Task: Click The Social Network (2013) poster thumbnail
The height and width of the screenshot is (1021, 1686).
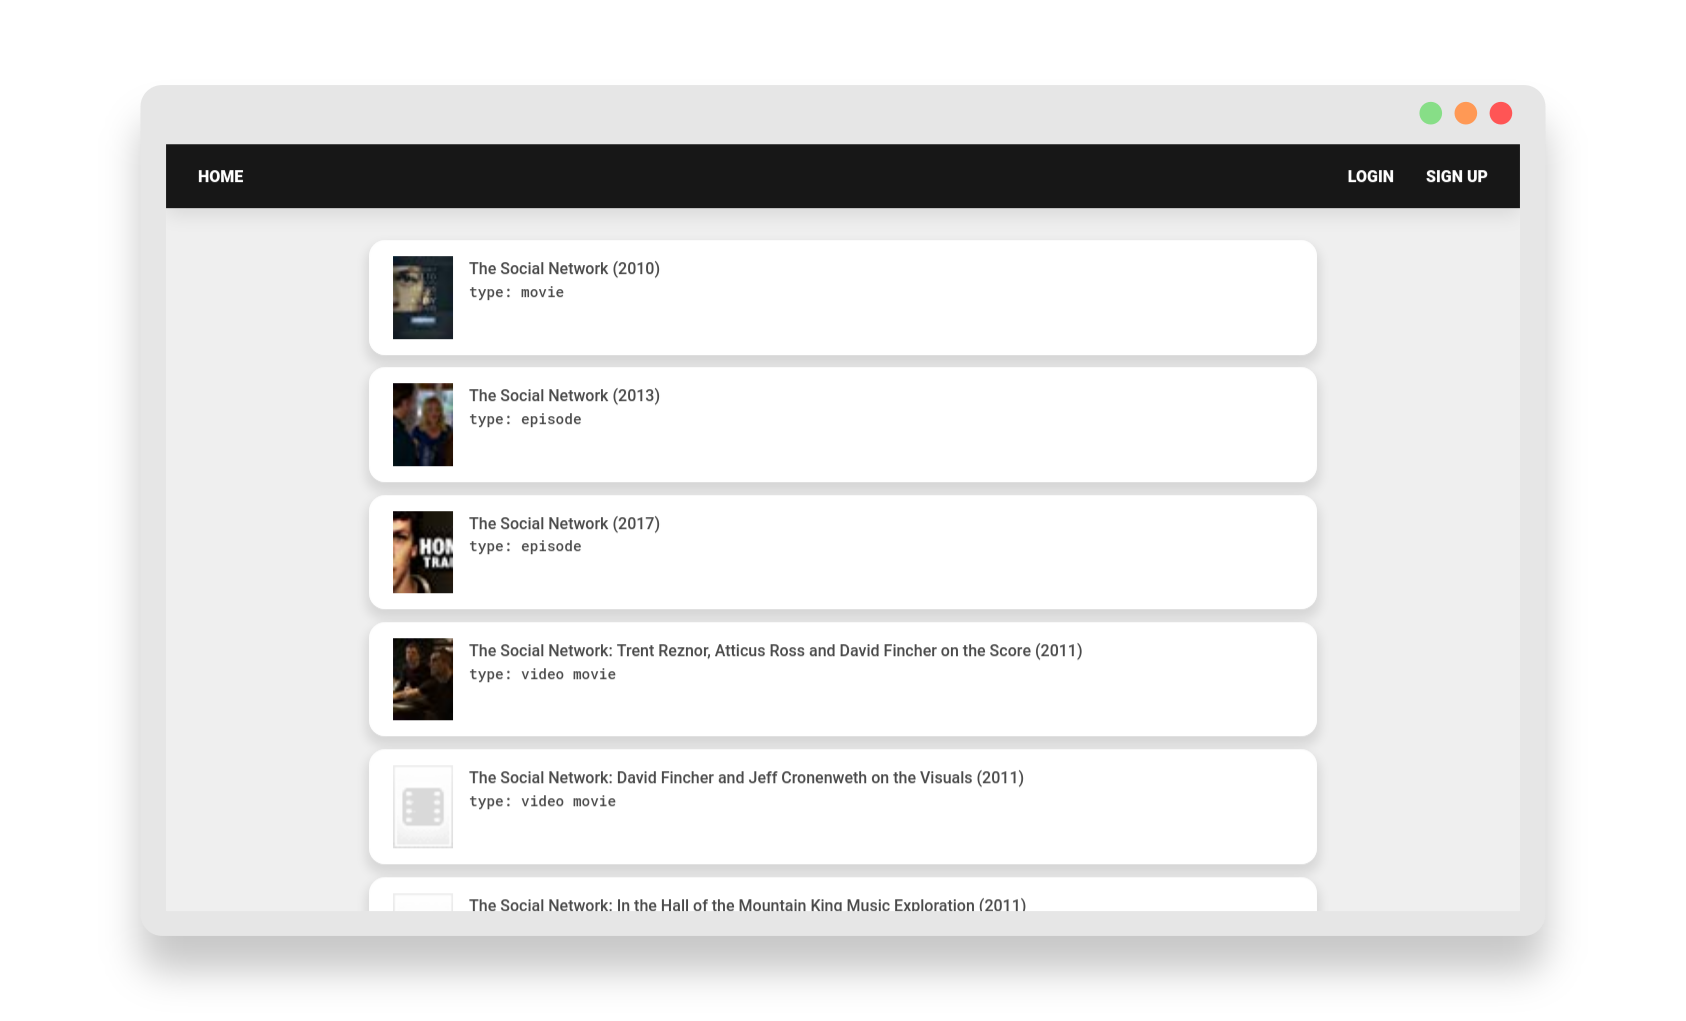Action: (x=423, y=424)
